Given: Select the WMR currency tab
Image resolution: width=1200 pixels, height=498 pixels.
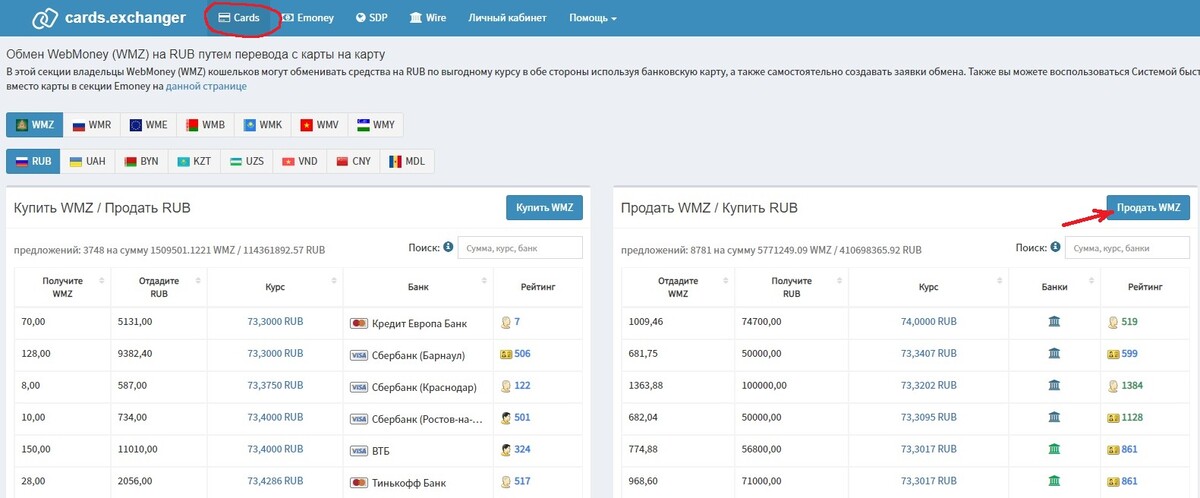Looking at the screenshot, I should click(x=91, y=126).
